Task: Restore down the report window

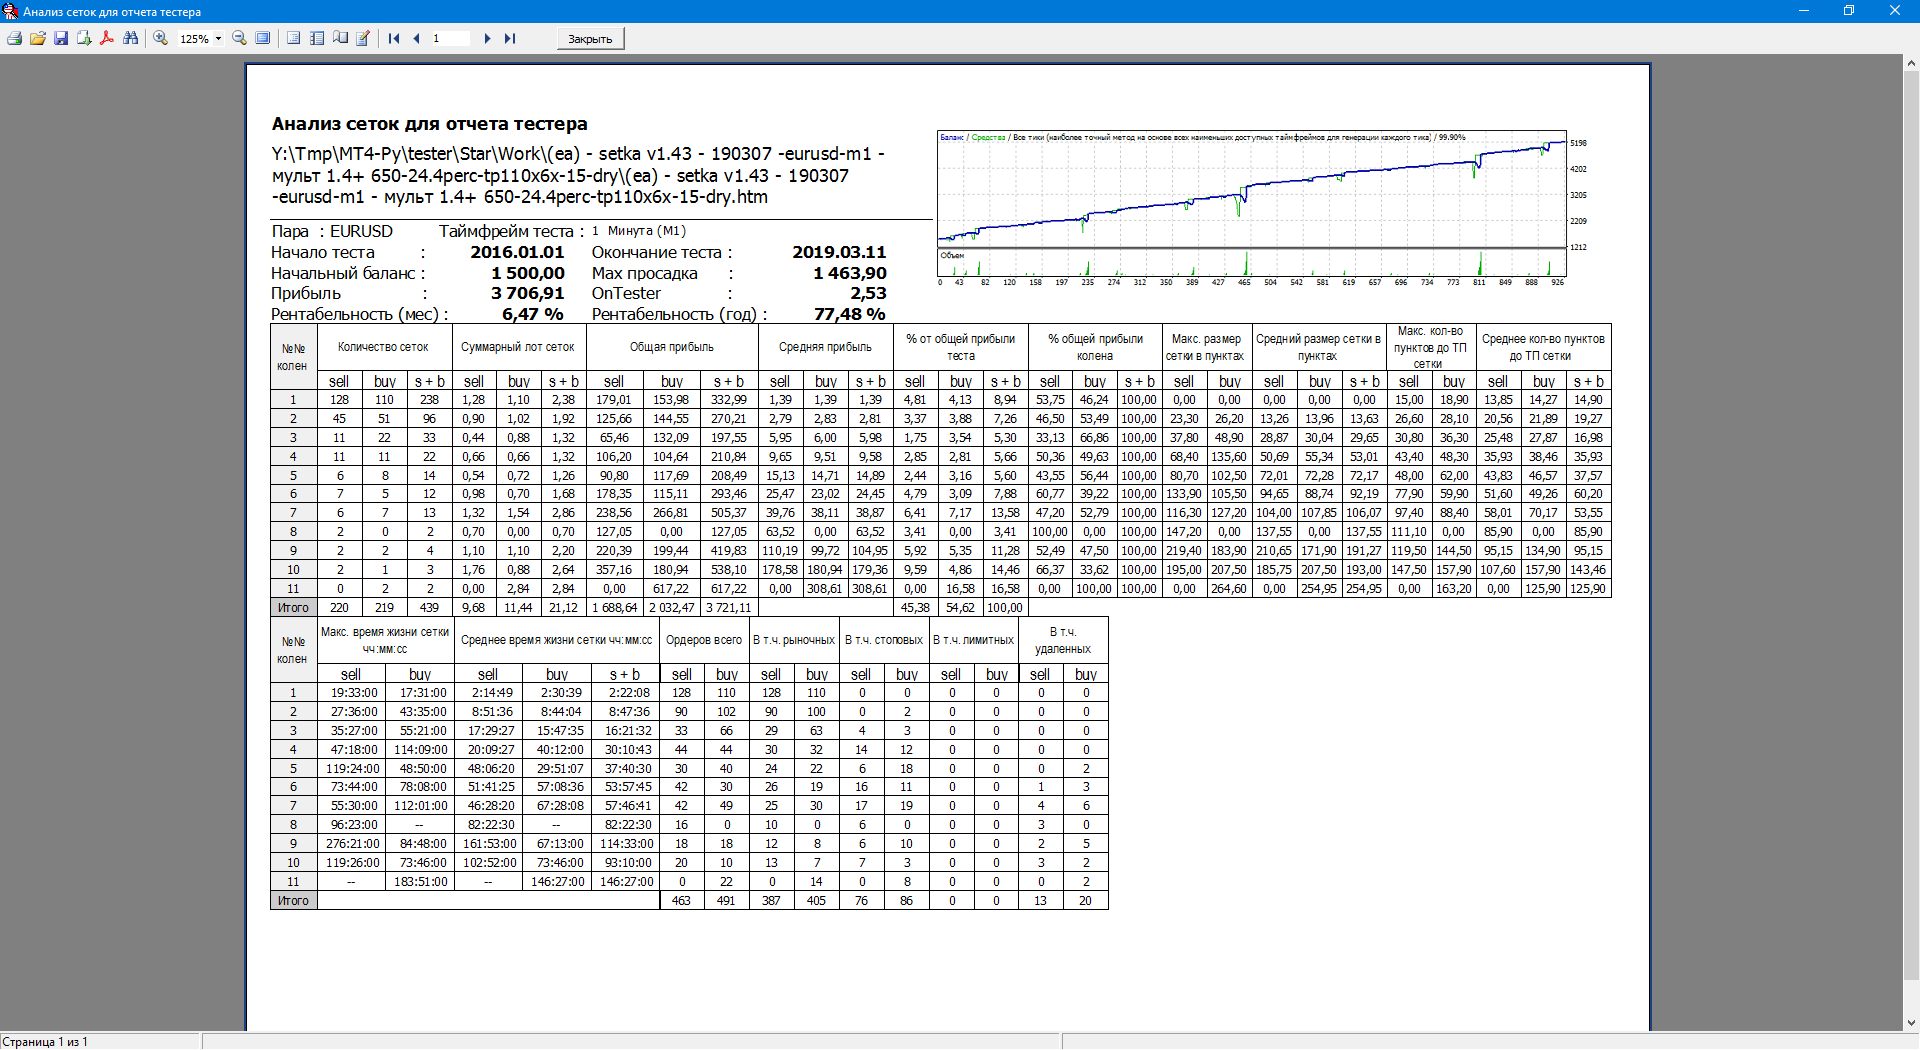Action: [x=1849, y=11]
